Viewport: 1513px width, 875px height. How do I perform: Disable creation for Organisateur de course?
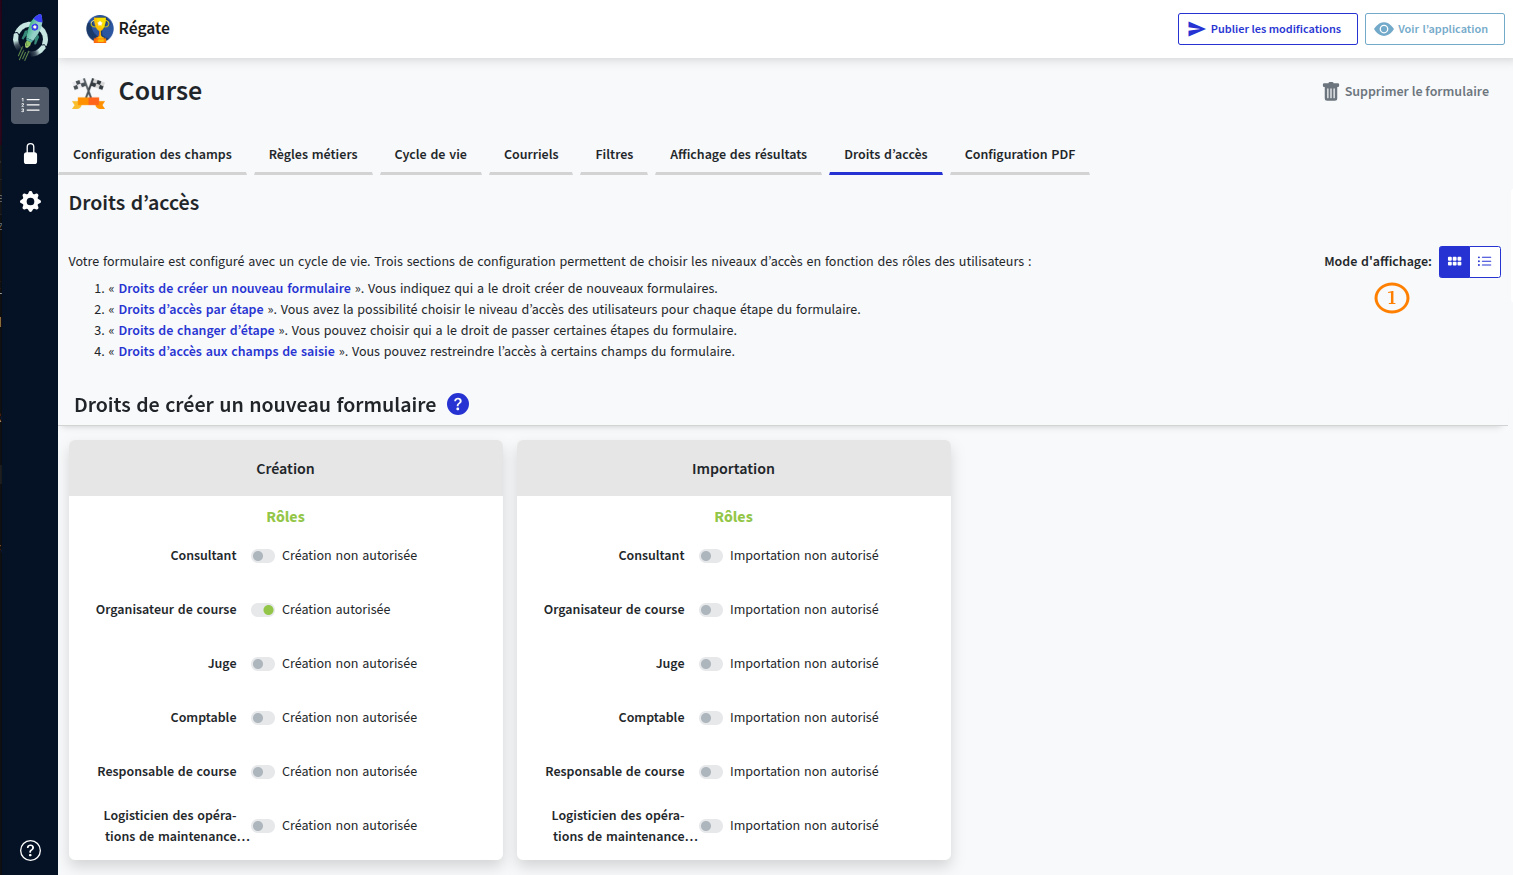(263, 609)
